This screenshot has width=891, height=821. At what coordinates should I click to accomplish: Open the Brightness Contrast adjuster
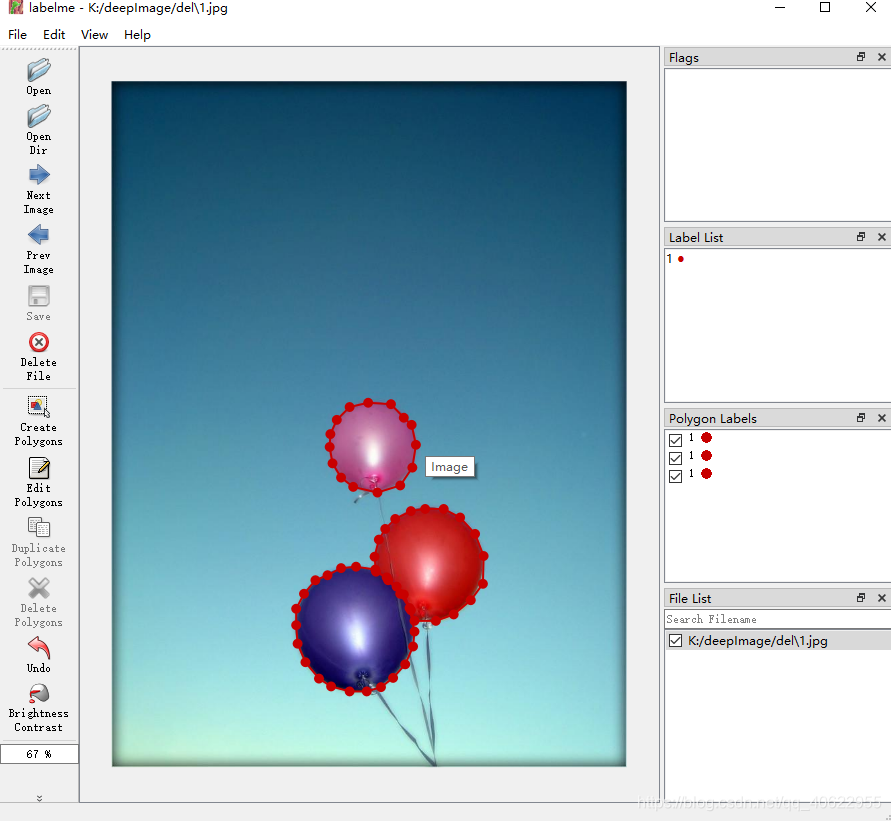pyautogui.click(x=38, y=700)
